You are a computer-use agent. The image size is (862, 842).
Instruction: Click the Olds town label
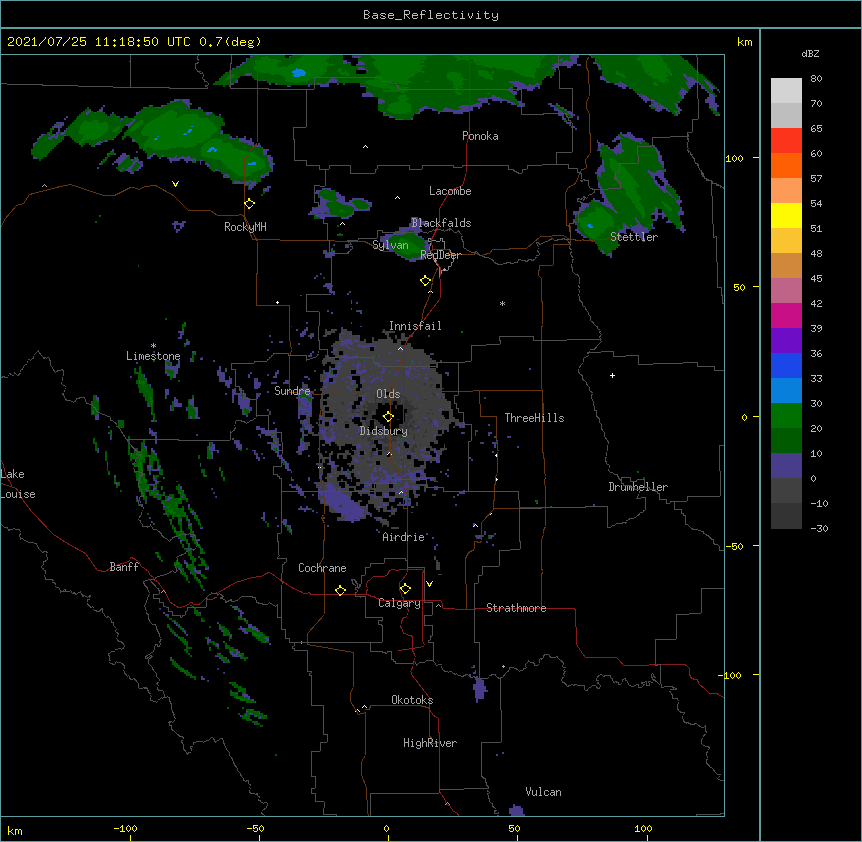(x=388, y=394)
